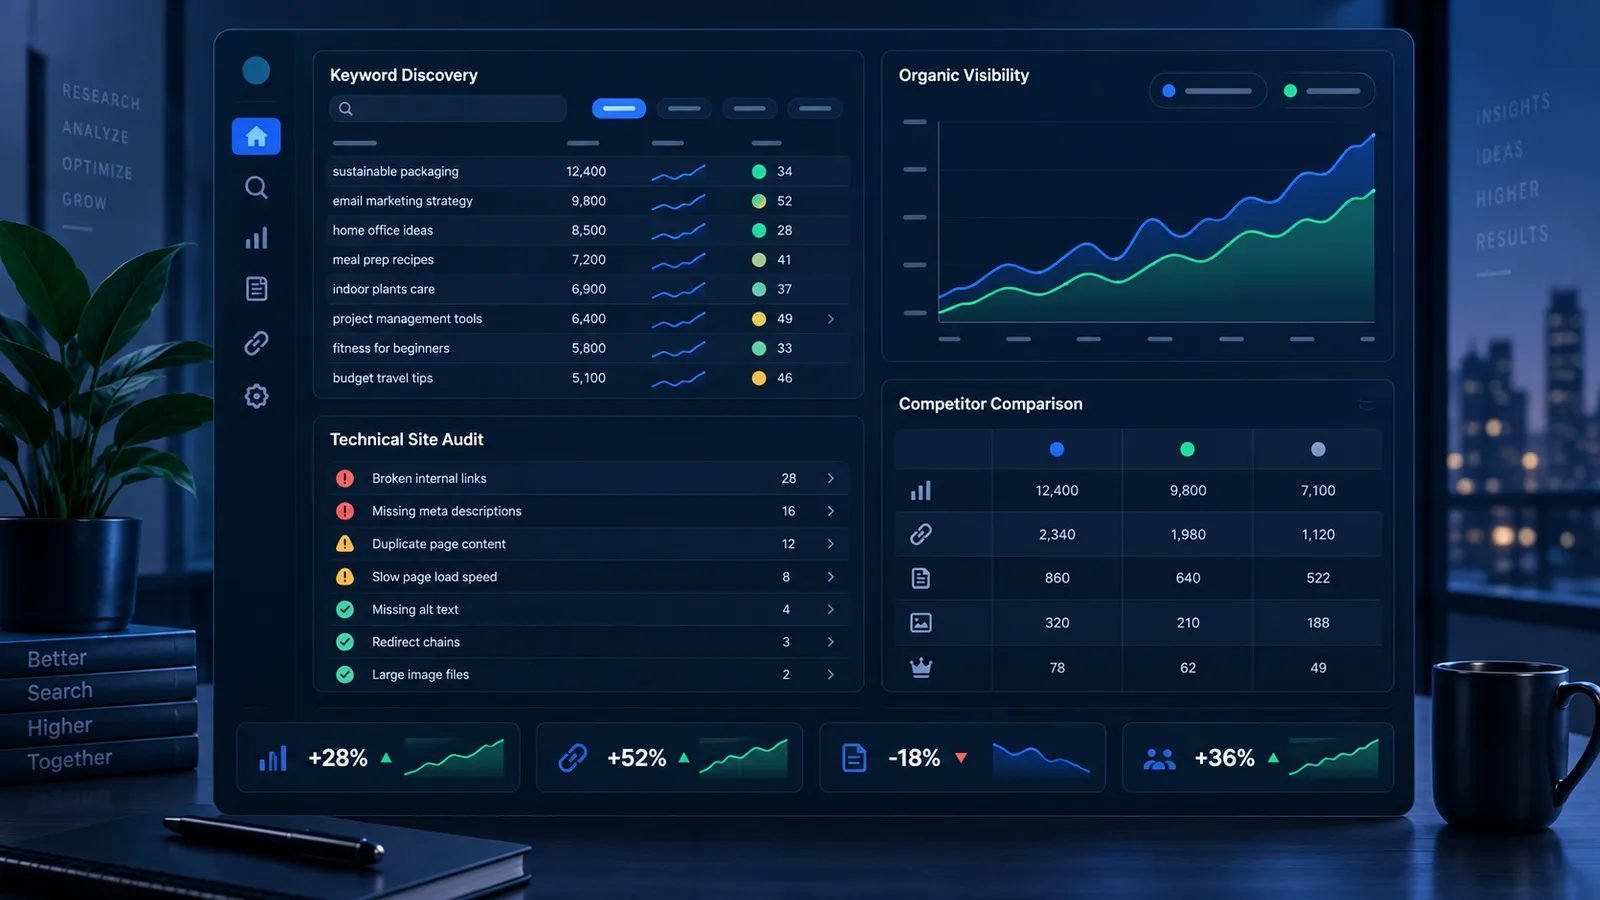Image resolution: width=1600 pixels, height=900 pixels.
Task: Click people icon on +36% card
Action: click(1159, 759)
